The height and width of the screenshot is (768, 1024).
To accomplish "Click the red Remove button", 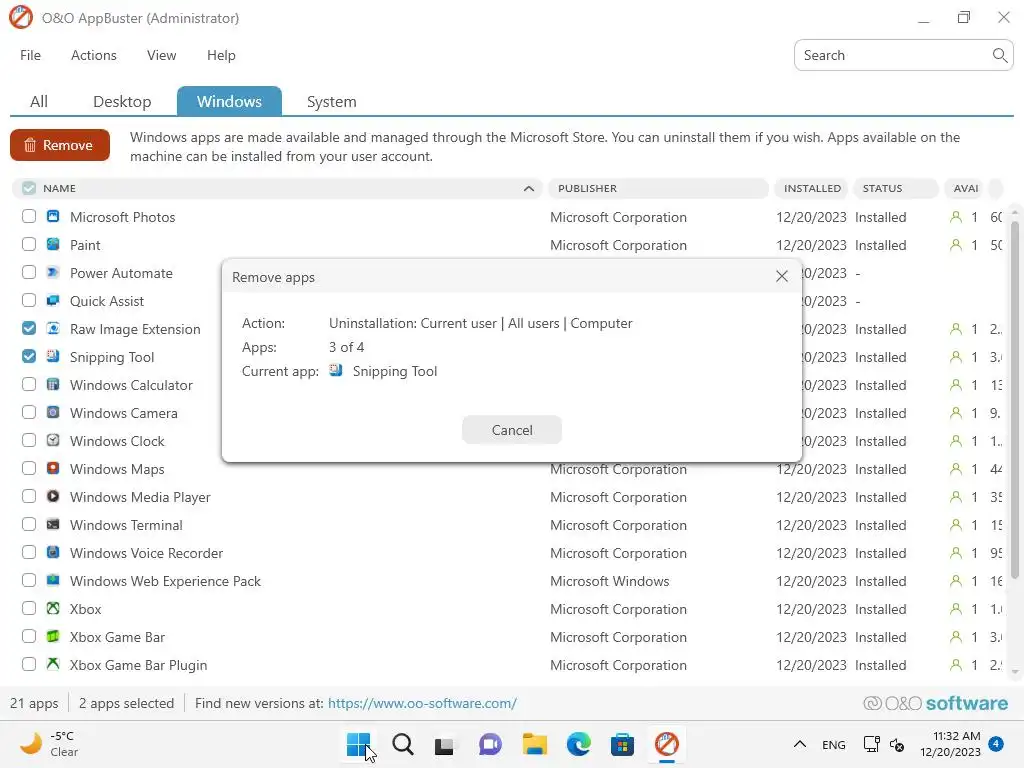I will tap(60, 145).
